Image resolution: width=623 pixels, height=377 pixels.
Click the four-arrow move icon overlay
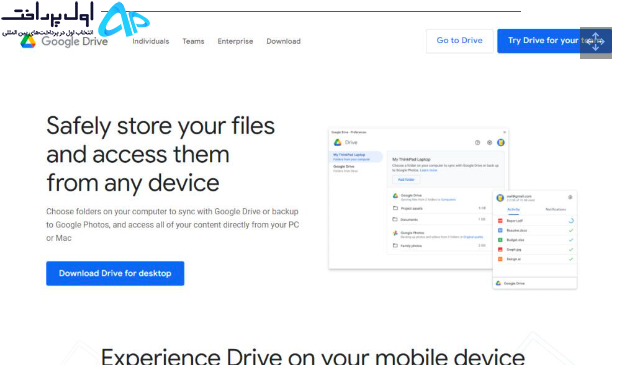(x=596, y=42)
